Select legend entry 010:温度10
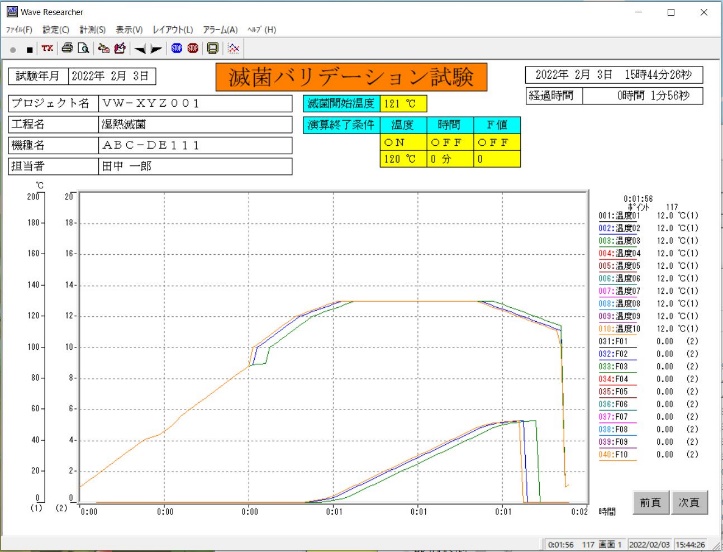 619,329
